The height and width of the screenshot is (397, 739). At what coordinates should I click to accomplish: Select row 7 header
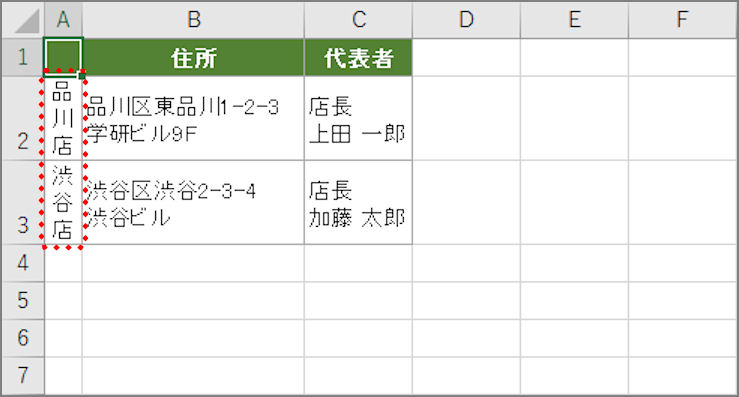[x=23, y=375]
